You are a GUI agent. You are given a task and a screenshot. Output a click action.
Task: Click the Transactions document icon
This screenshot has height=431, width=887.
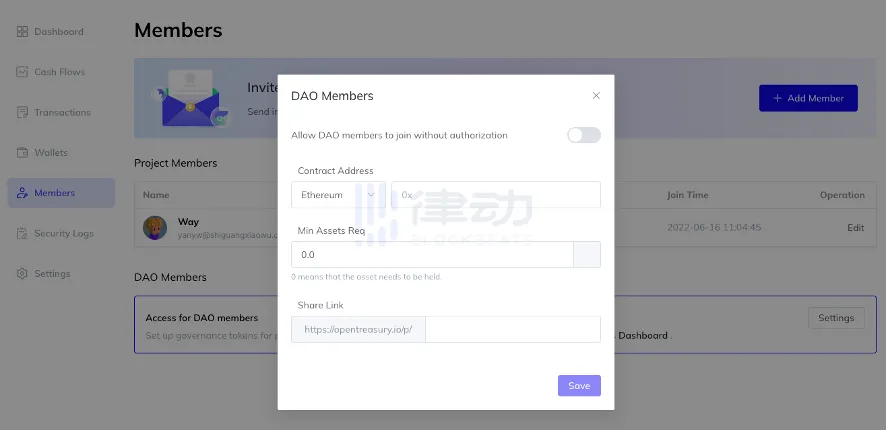[x=23, y=113]
